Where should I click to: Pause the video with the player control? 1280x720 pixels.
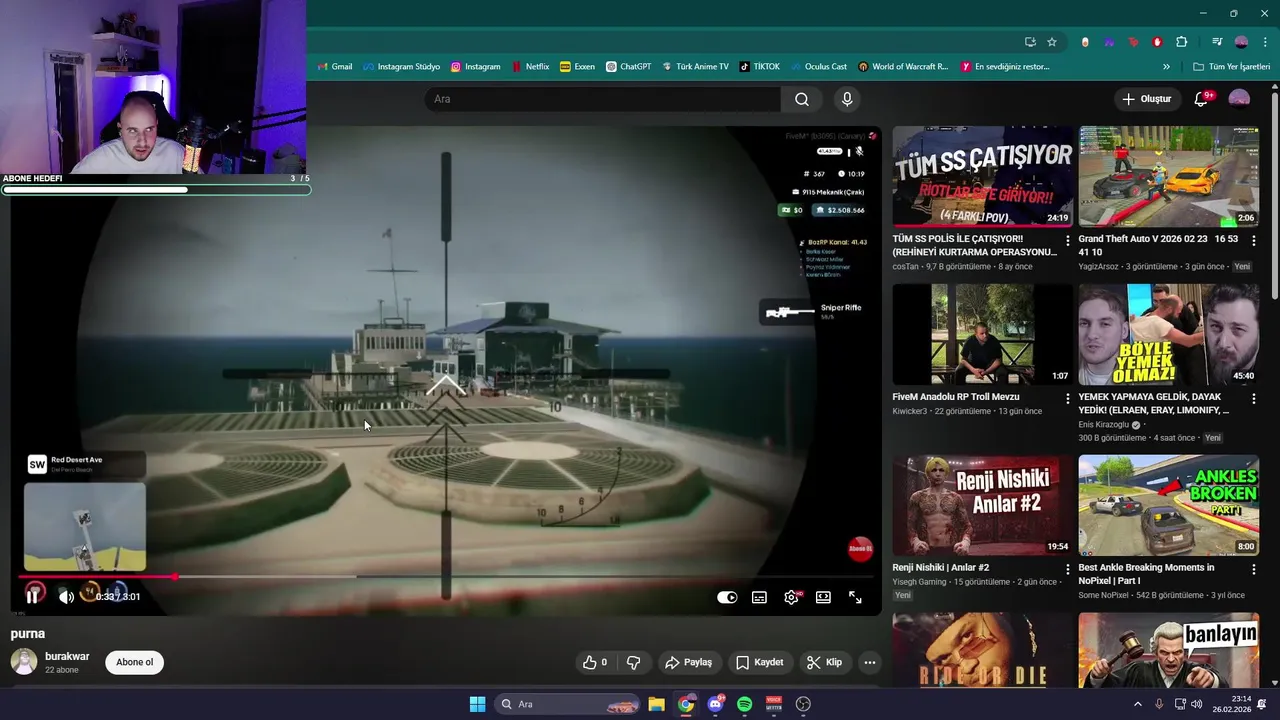pyautogui.click(x=33, y=597)
